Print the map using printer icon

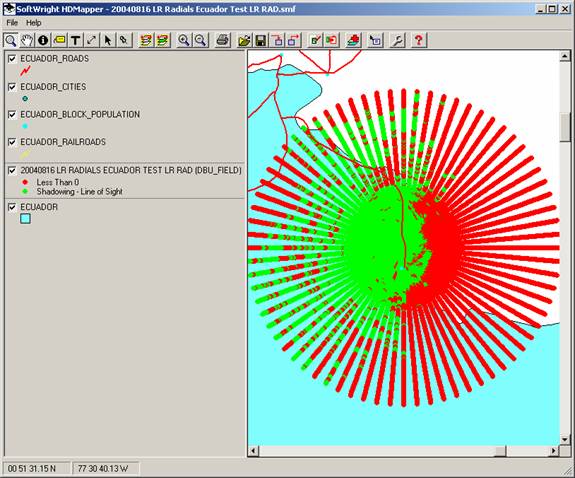223,40
